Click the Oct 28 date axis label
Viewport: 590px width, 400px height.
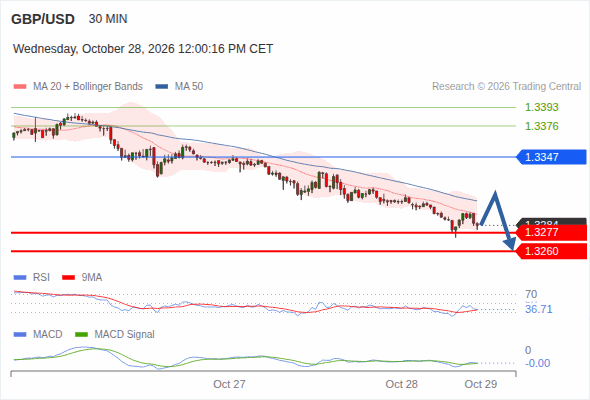coord(401,384)
